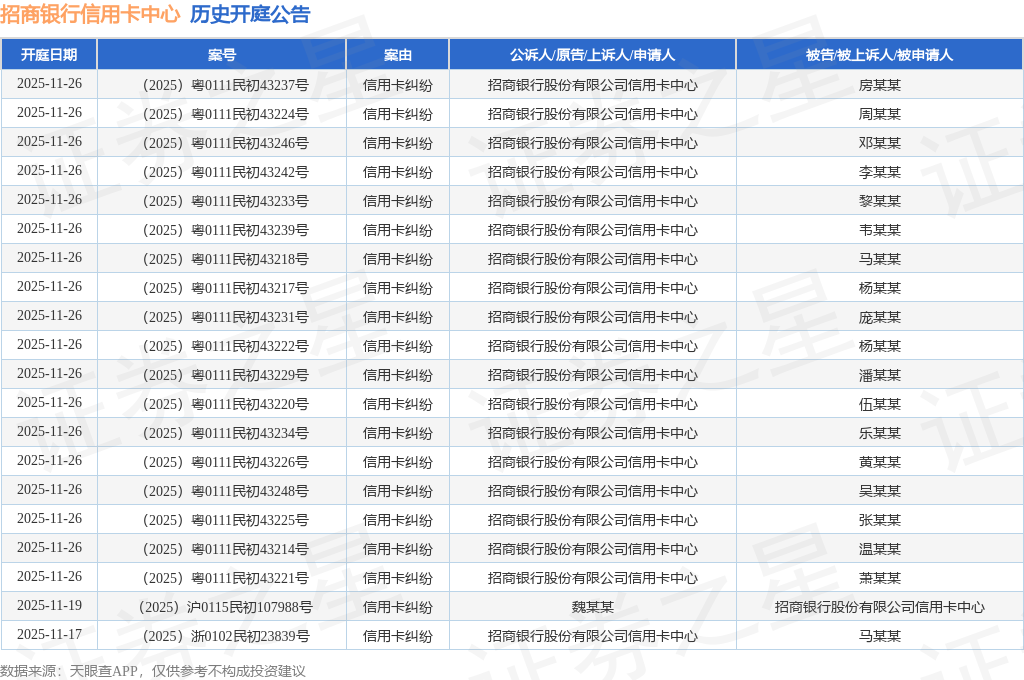Screen dimensions: 1024x680
Task: Click the 数据来源 天眼查APP footer note
Action: click(x=153, y=671)
